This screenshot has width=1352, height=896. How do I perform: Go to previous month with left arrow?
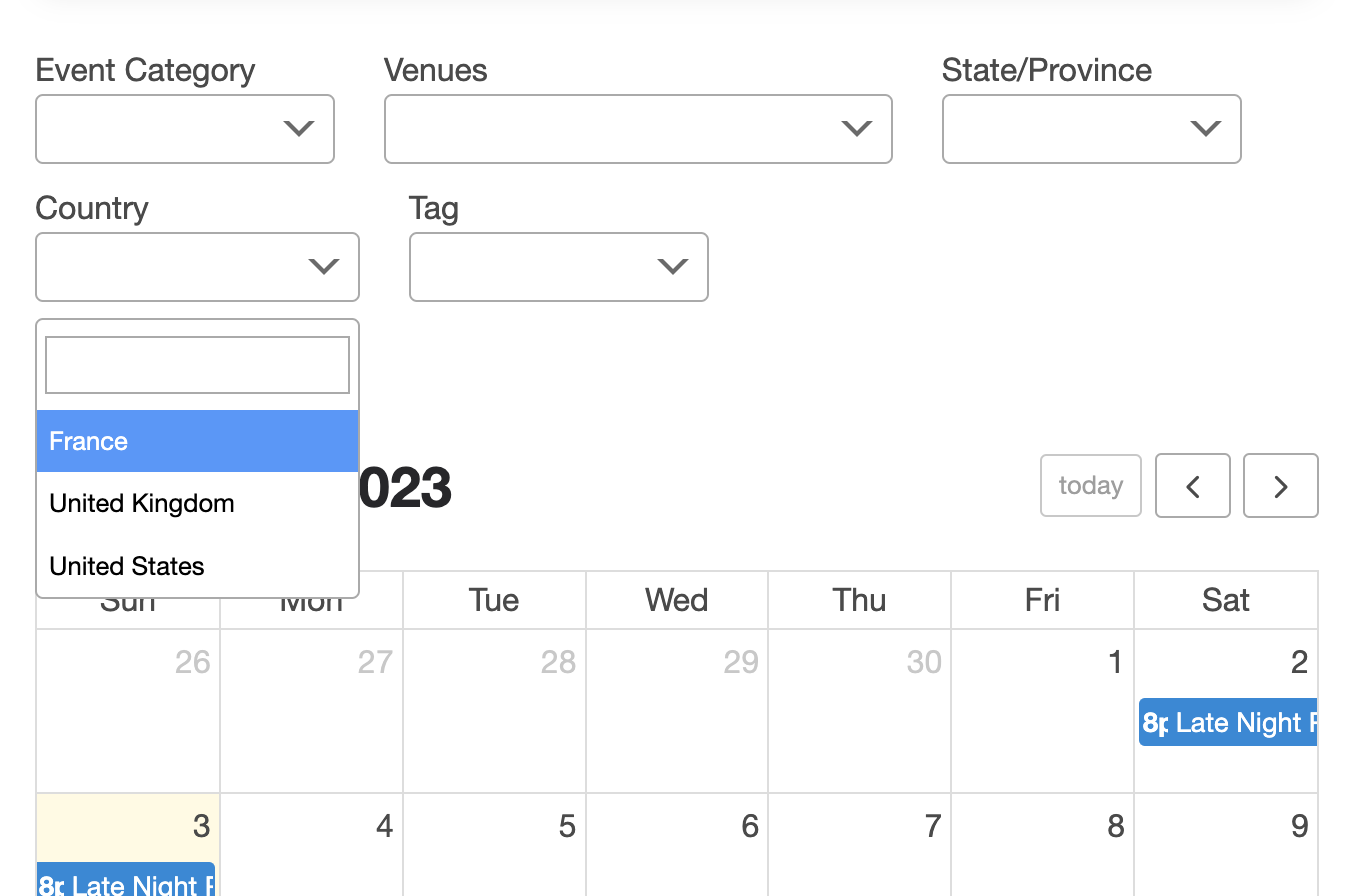point(1192,486)
